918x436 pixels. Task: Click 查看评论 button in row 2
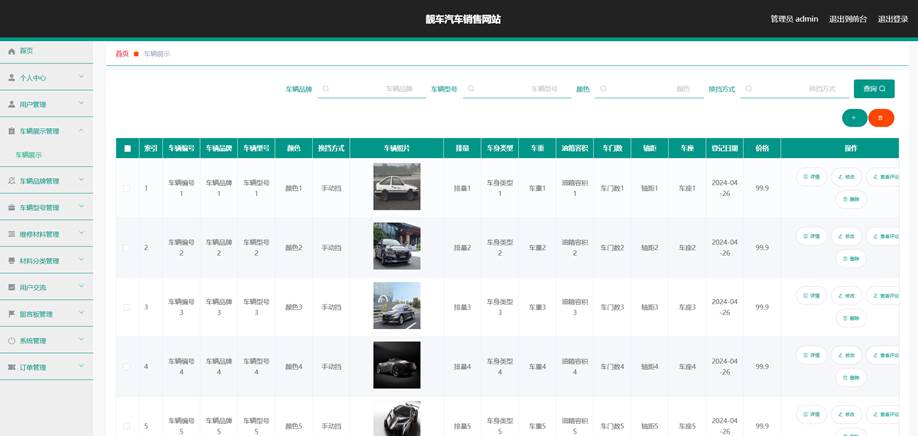[883, 236]
